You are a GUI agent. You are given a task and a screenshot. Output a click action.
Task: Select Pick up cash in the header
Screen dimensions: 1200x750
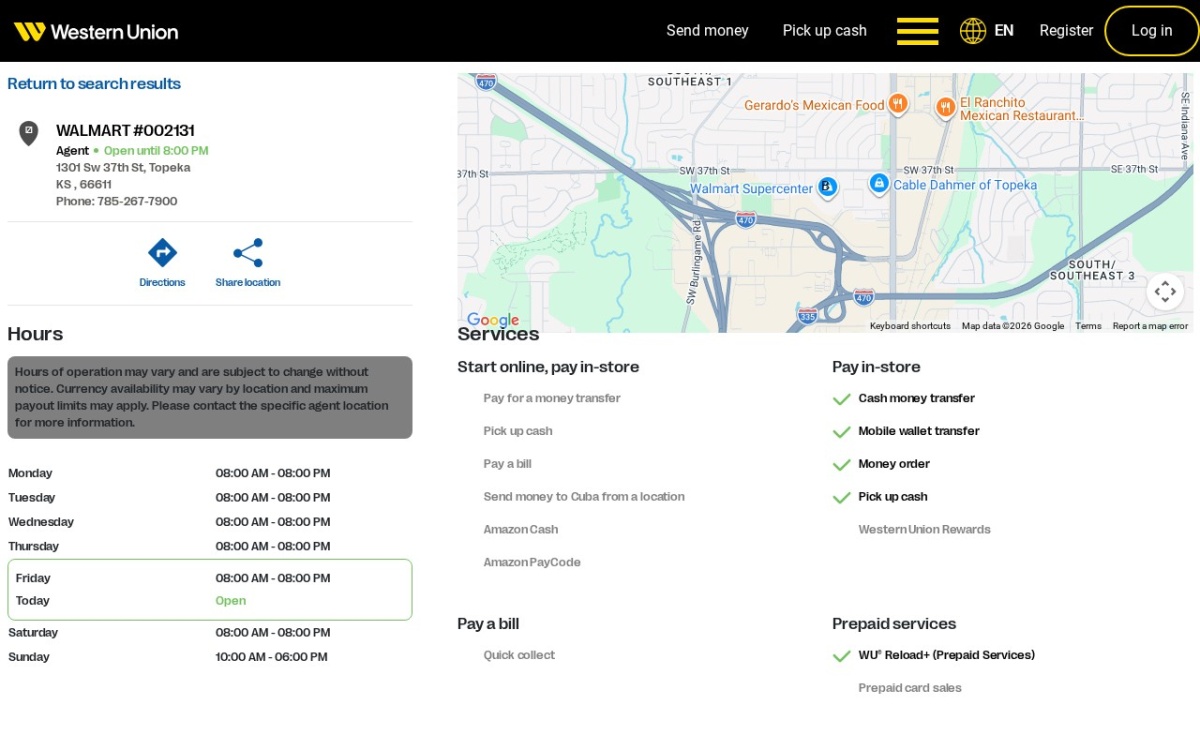tap(824, 31)
